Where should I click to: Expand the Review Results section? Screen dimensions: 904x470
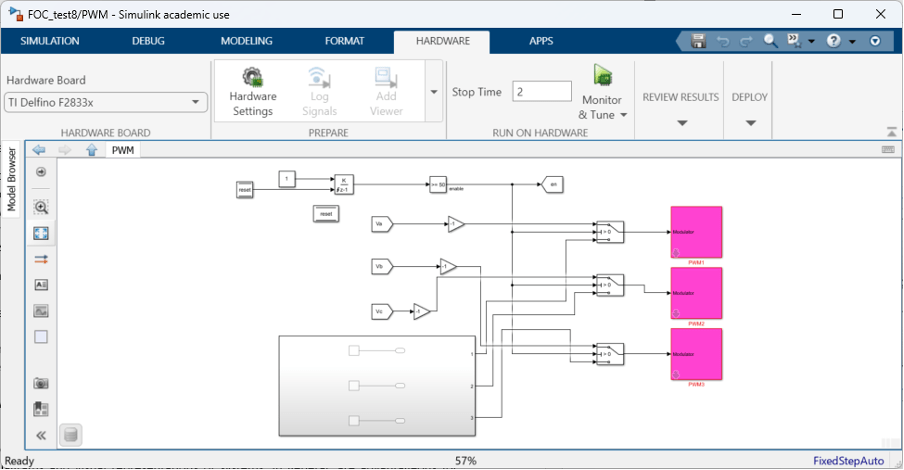click(x=681, y=123)
